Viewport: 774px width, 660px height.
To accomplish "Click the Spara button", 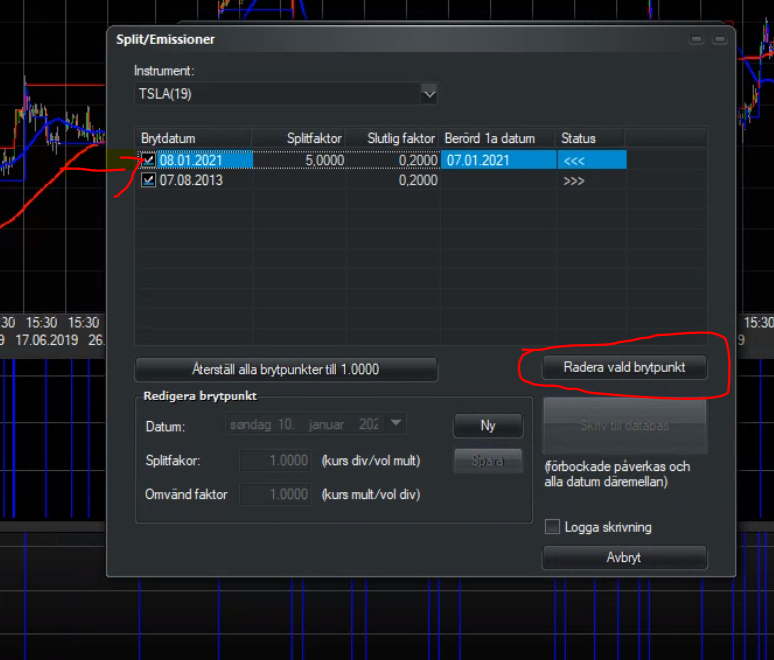I will [488, 461].
